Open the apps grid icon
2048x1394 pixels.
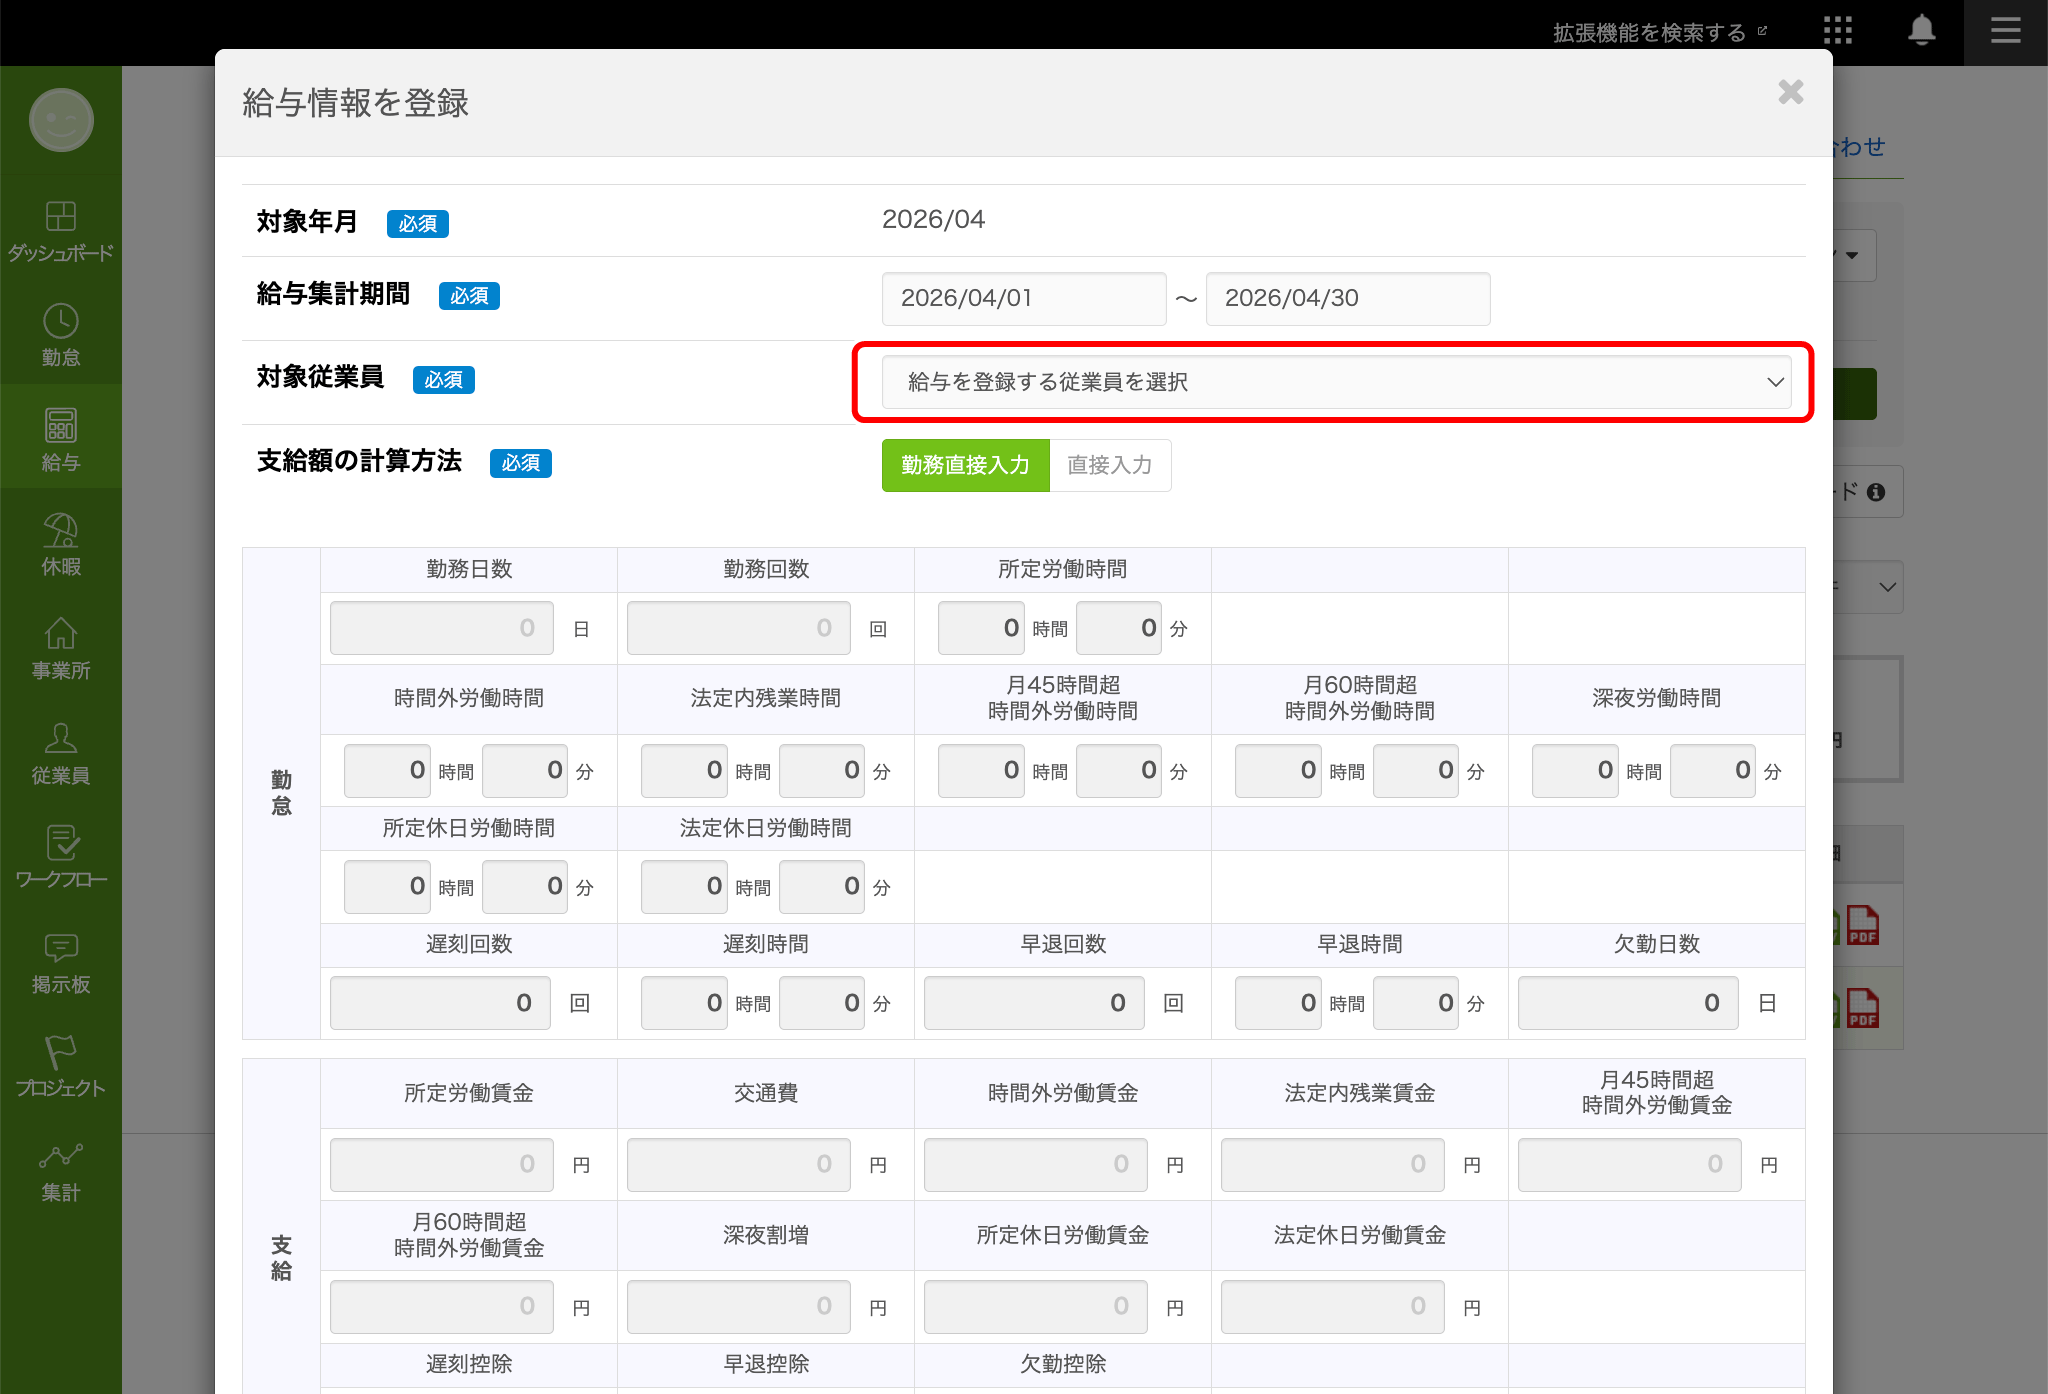click(x=1837, y=31)
